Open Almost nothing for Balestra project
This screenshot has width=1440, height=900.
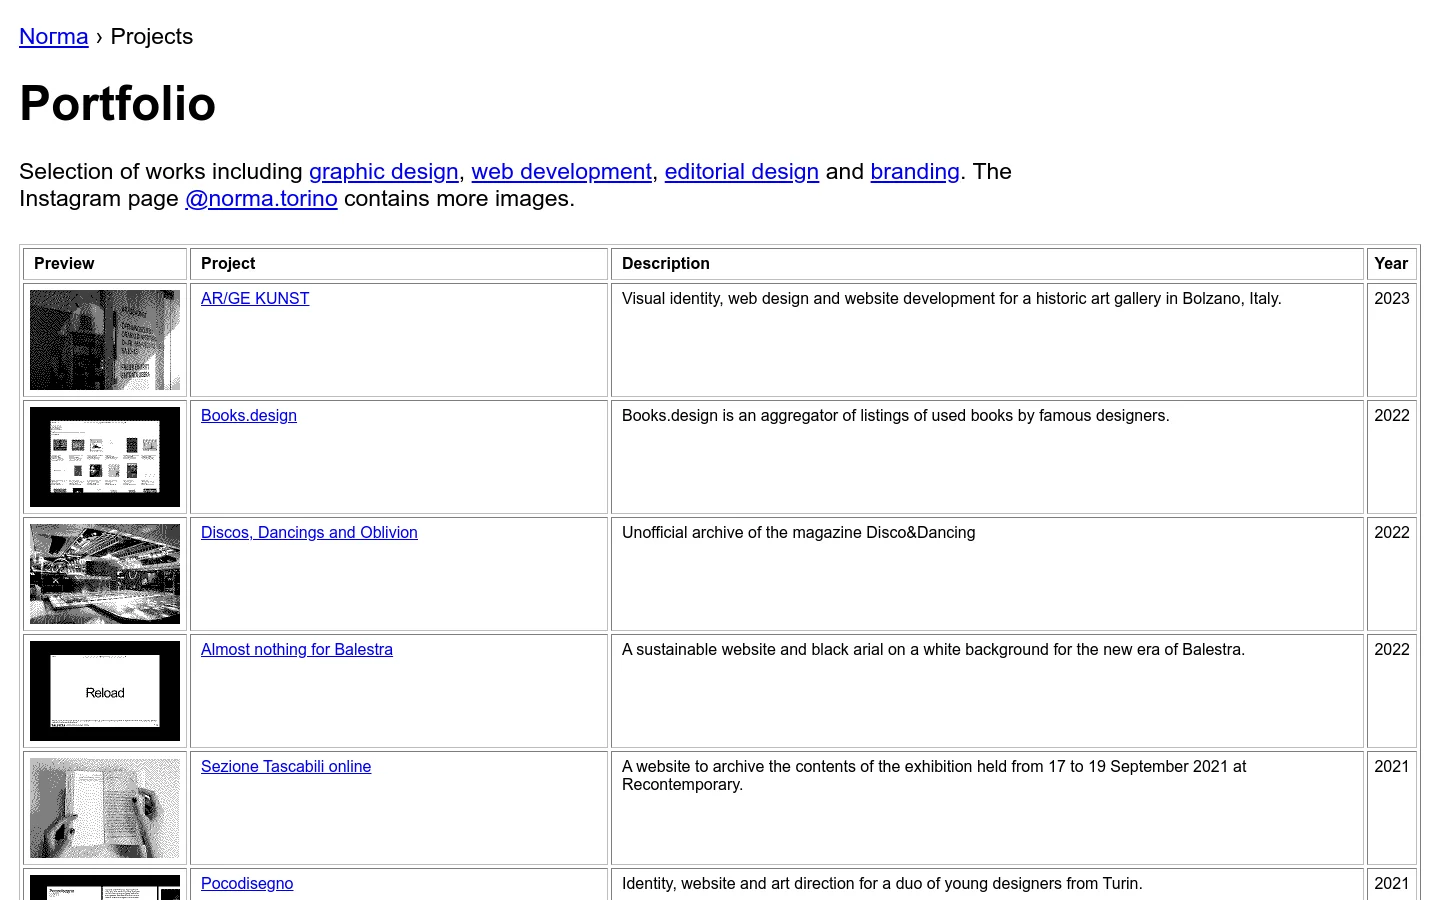coord(297,650)
